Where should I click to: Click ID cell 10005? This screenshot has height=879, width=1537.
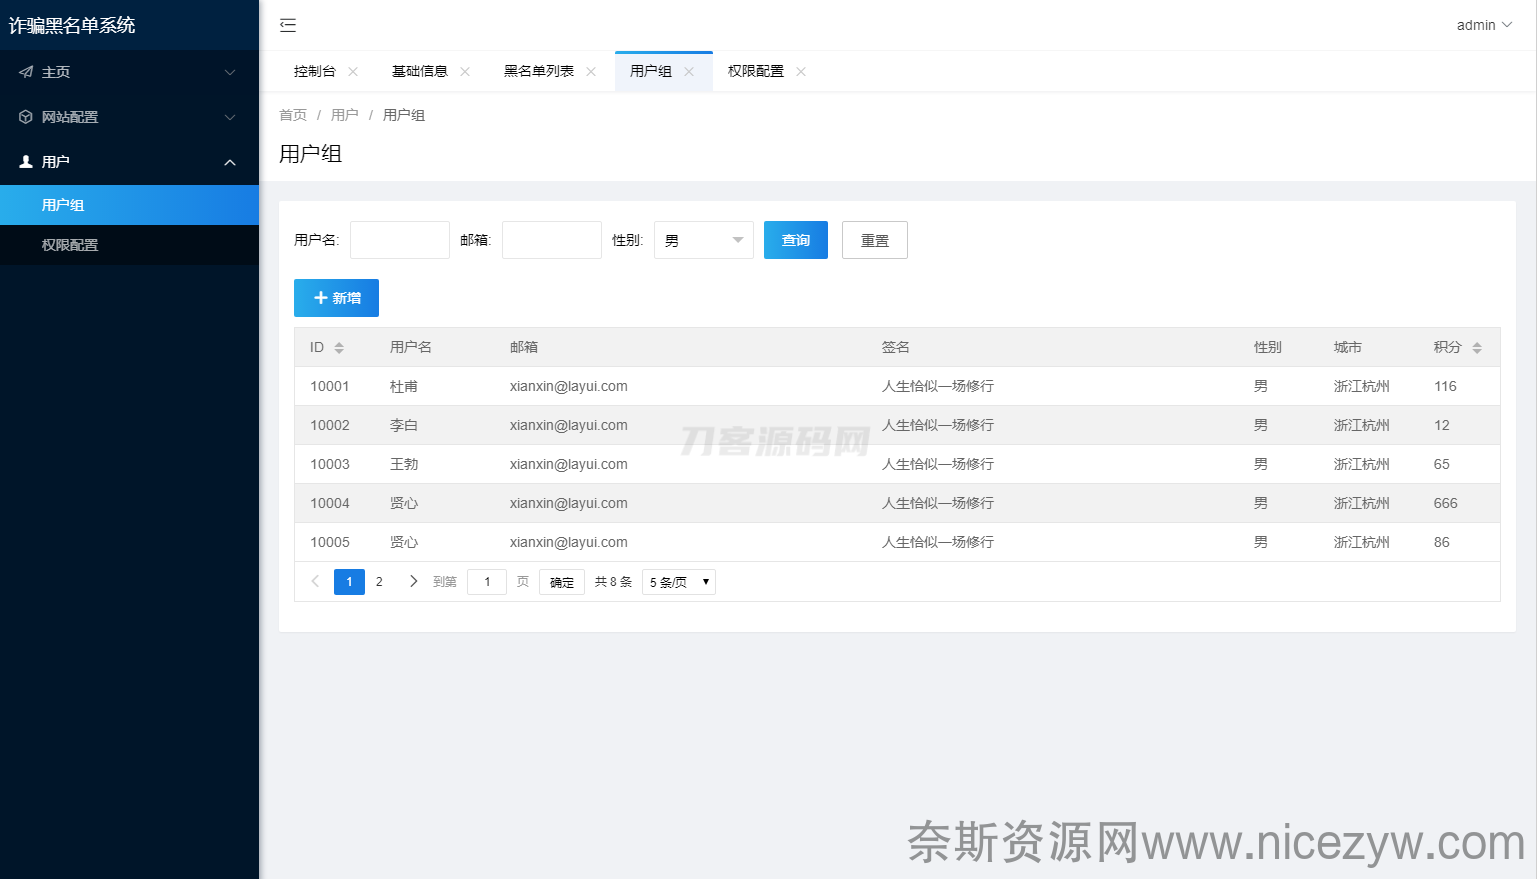click(x=330, y=542)
